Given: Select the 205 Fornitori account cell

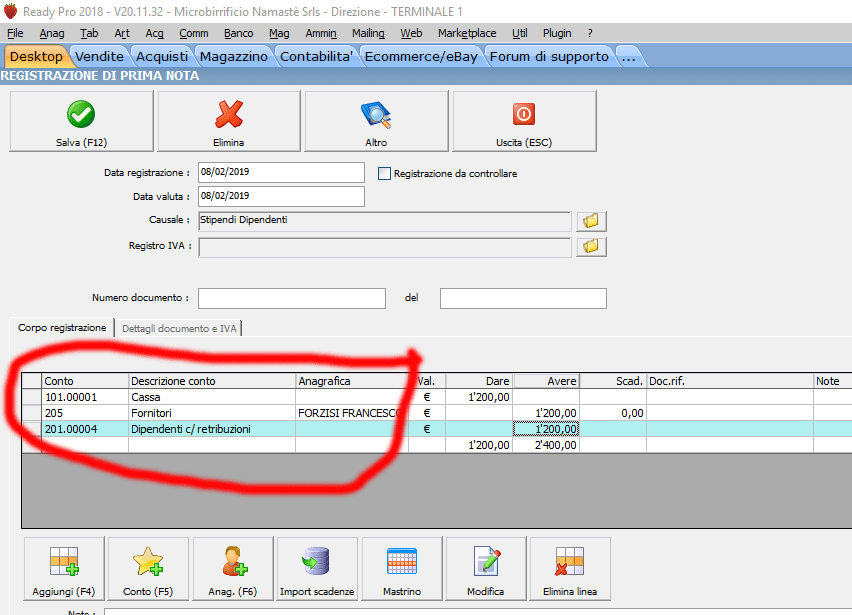Looking at the screenshot, I should pyautogui.click(x=85, y=413).
